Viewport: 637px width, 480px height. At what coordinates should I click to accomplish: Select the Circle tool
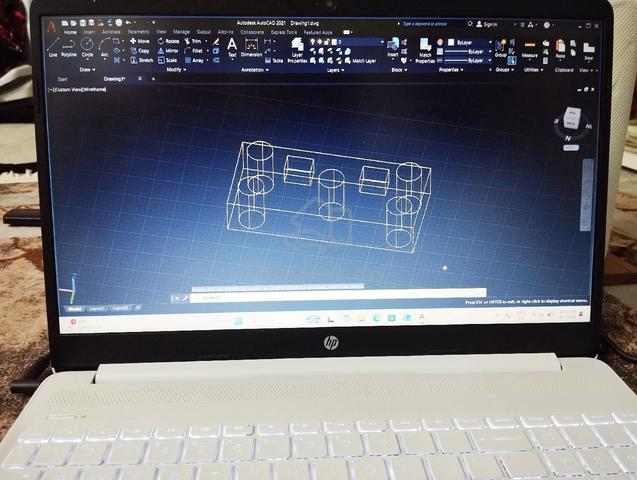coord(87,47)
